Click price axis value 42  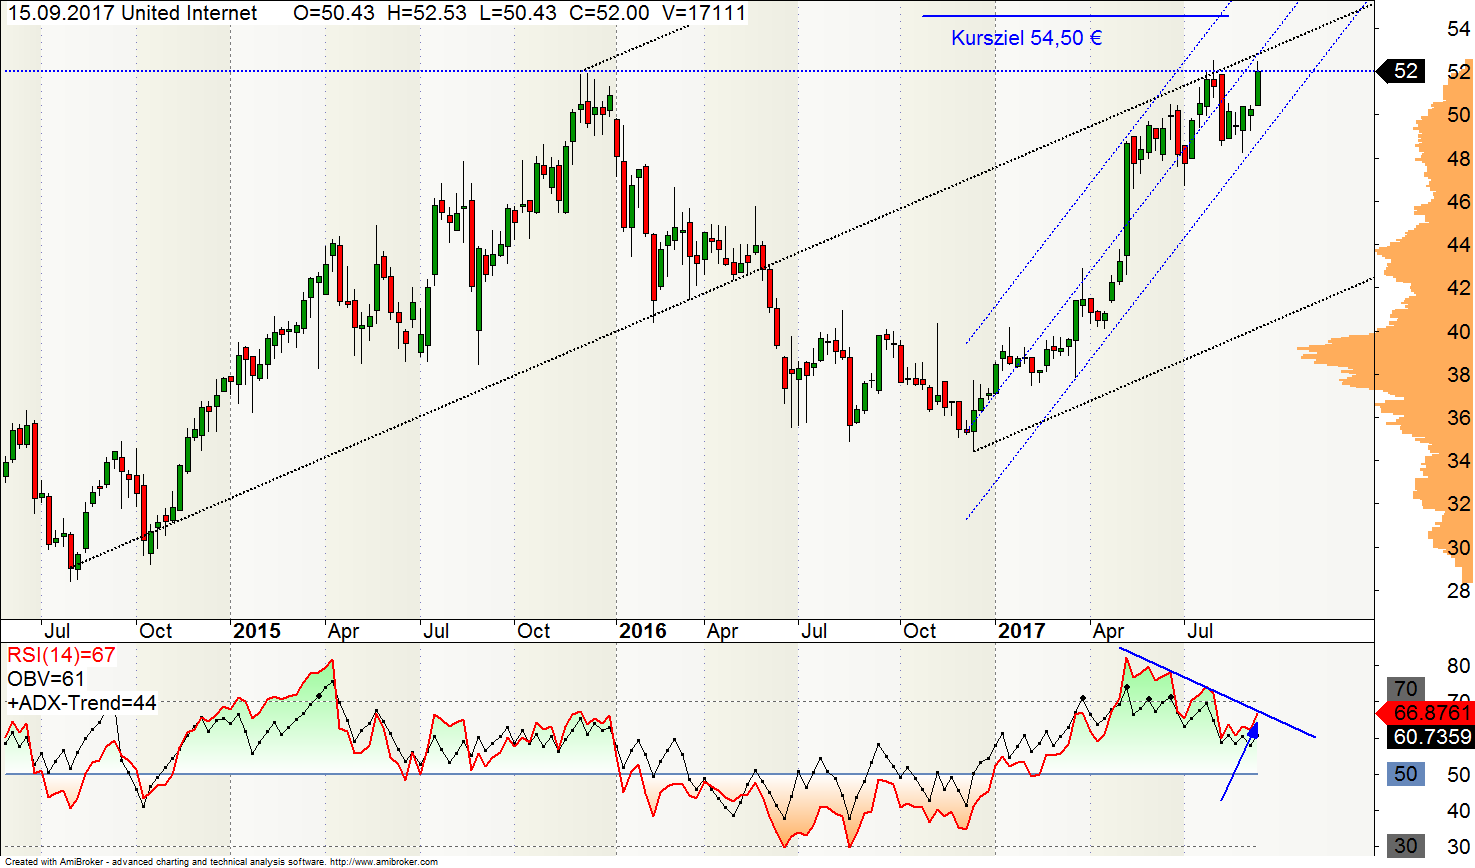click(x=1458, y=288)
